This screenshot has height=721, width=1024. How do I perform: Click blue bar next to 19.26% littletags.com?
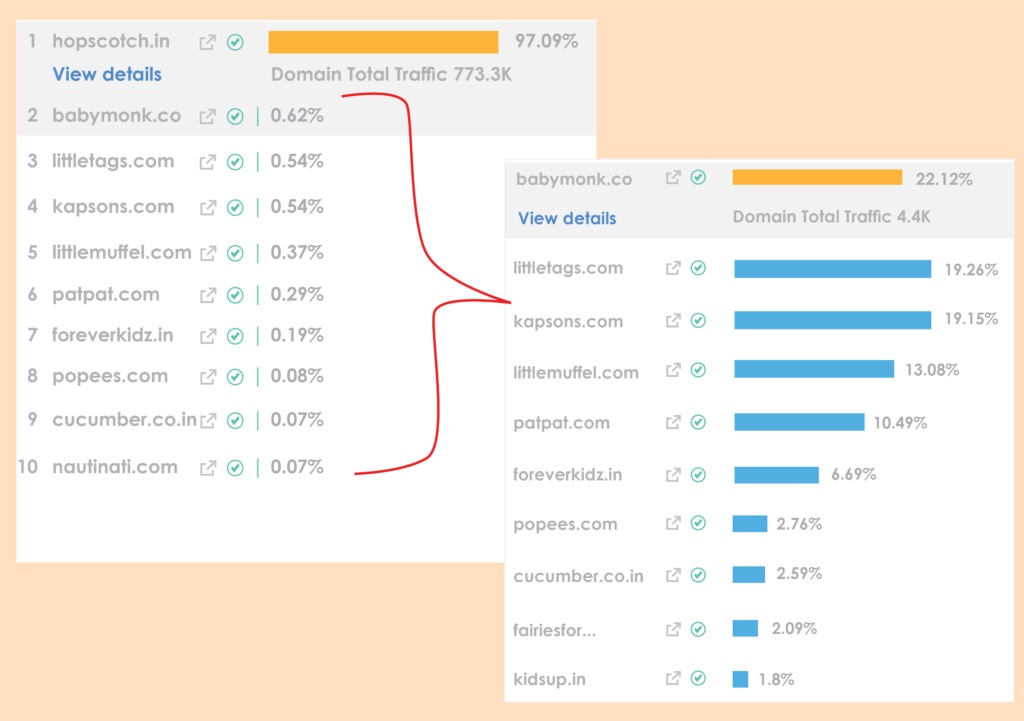pyautogui.click(x=833, y=269)
